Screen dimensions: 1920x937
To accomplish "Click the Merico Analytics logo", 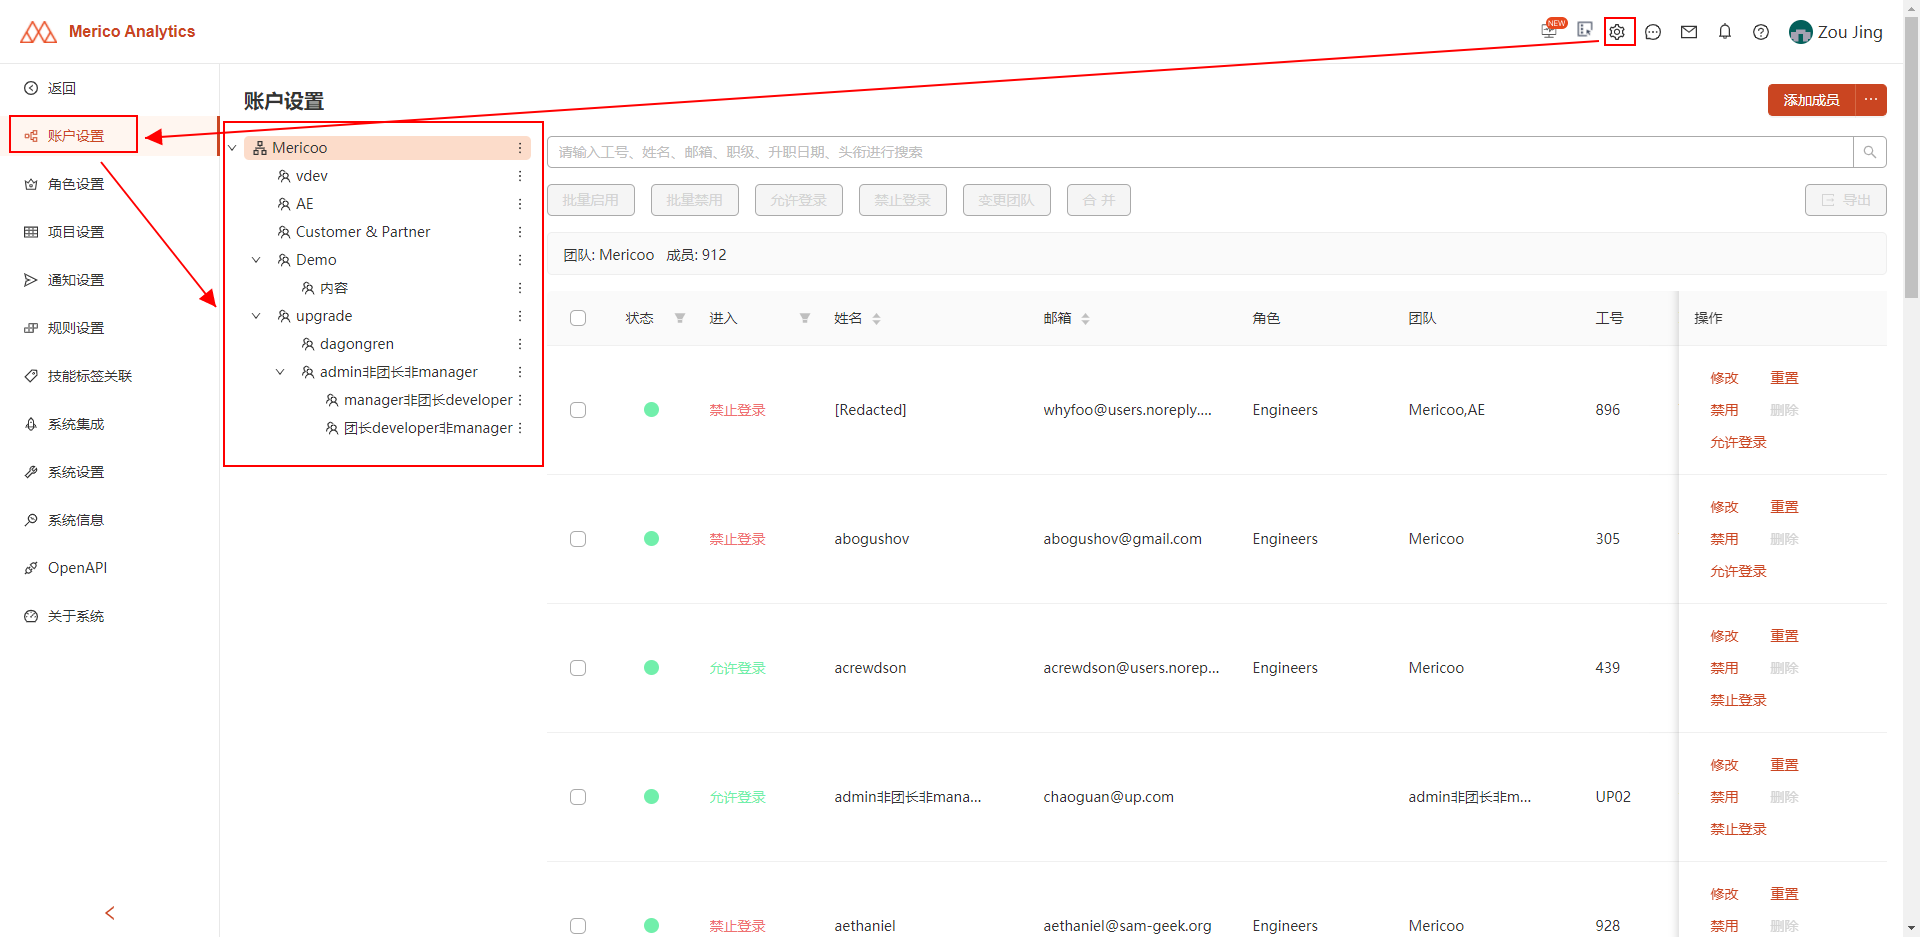I will (x=108, y=32).
